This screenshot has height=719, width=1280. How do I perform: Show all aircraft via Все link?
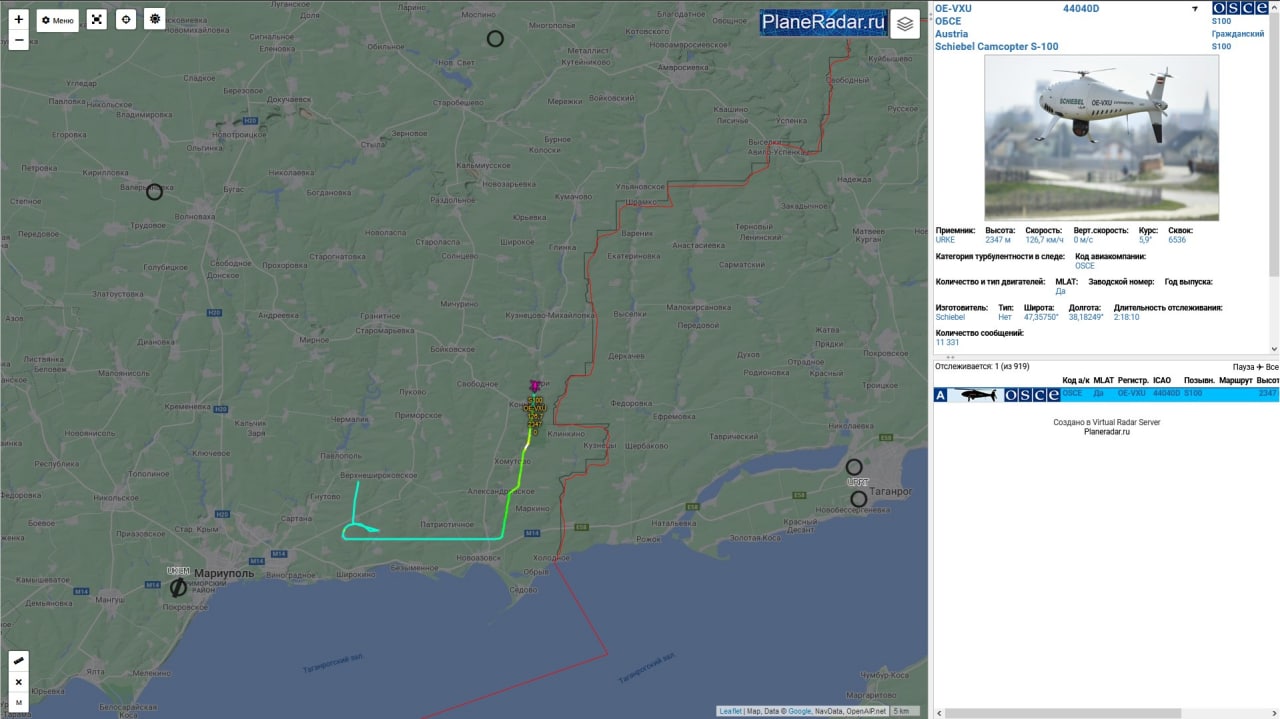point(1271,367)
